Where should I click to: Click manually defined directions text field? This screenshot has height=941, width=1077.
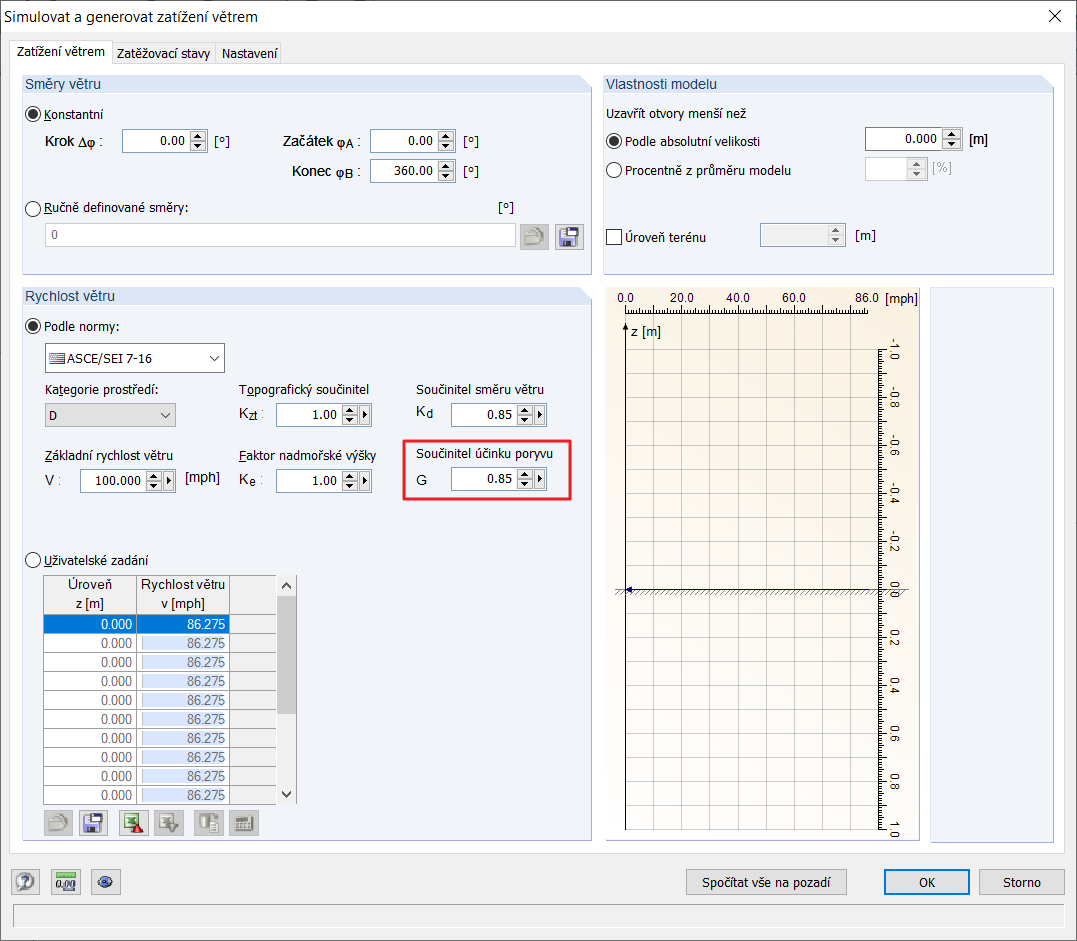point(280,235)
